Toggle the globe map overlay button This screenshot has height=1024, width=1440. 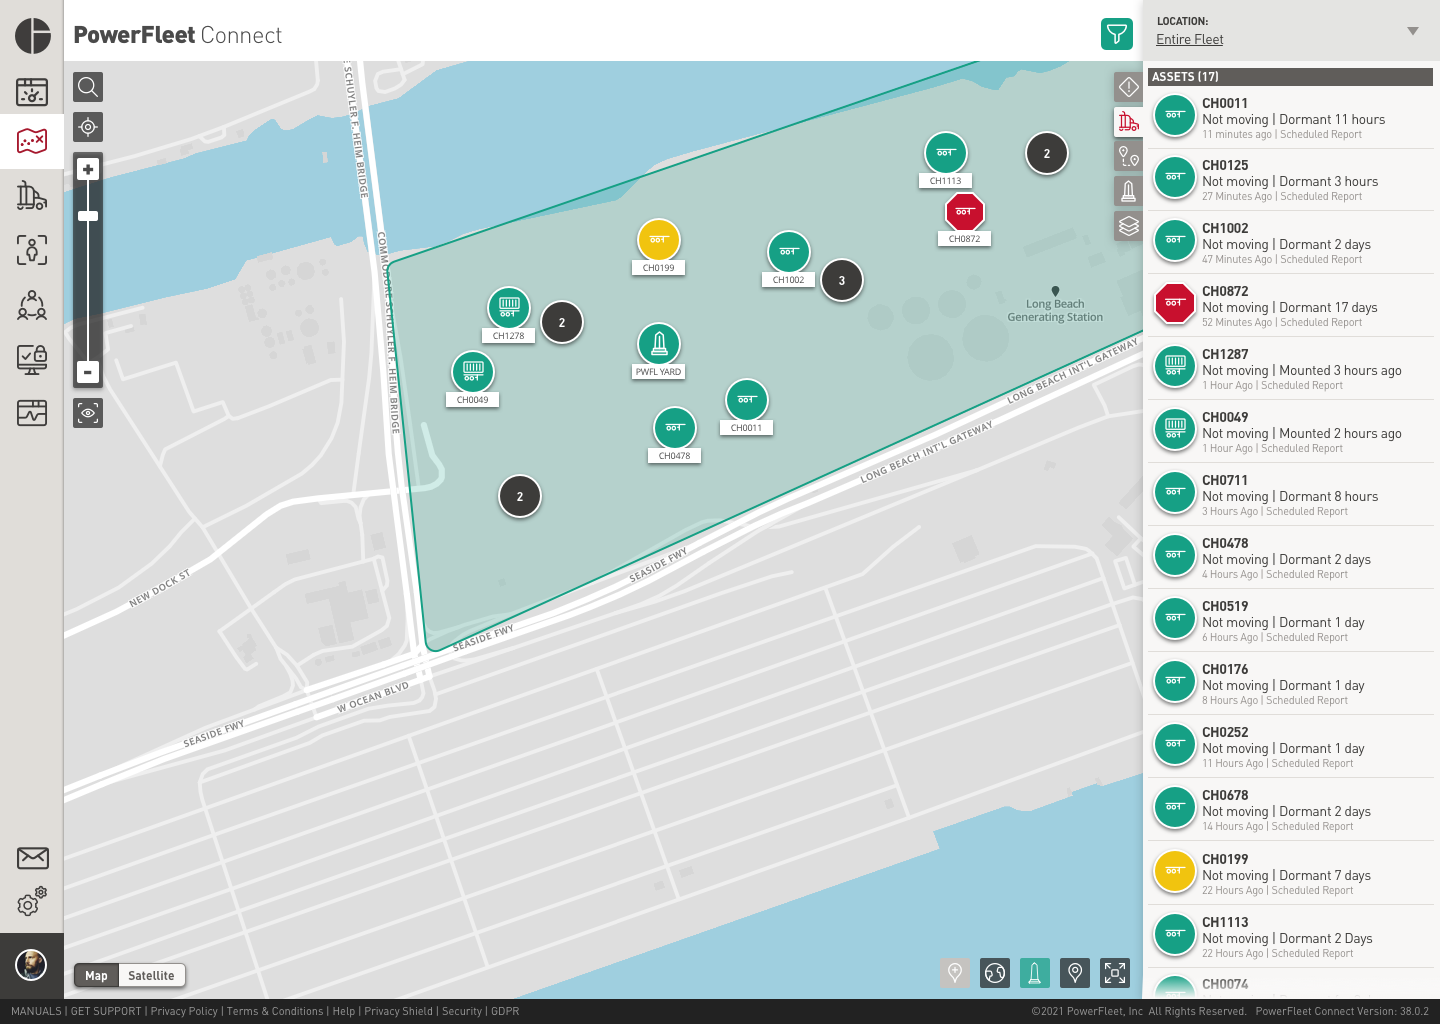tap(995, 972)
